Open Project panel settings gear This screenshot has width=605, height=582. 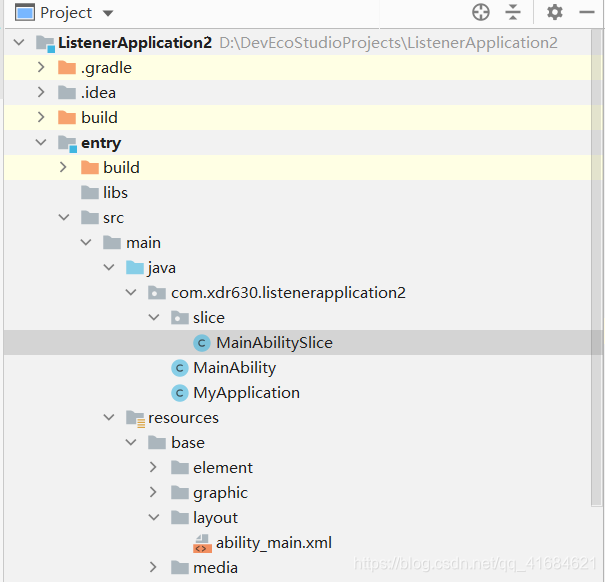pos(555,12)
